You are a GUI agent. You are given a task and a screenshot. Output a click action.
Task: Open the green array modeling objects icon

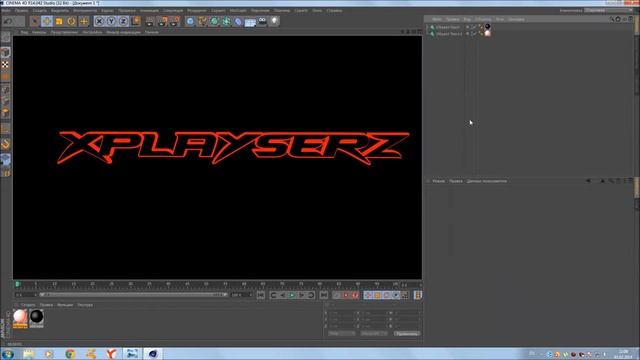pos(226,21)
